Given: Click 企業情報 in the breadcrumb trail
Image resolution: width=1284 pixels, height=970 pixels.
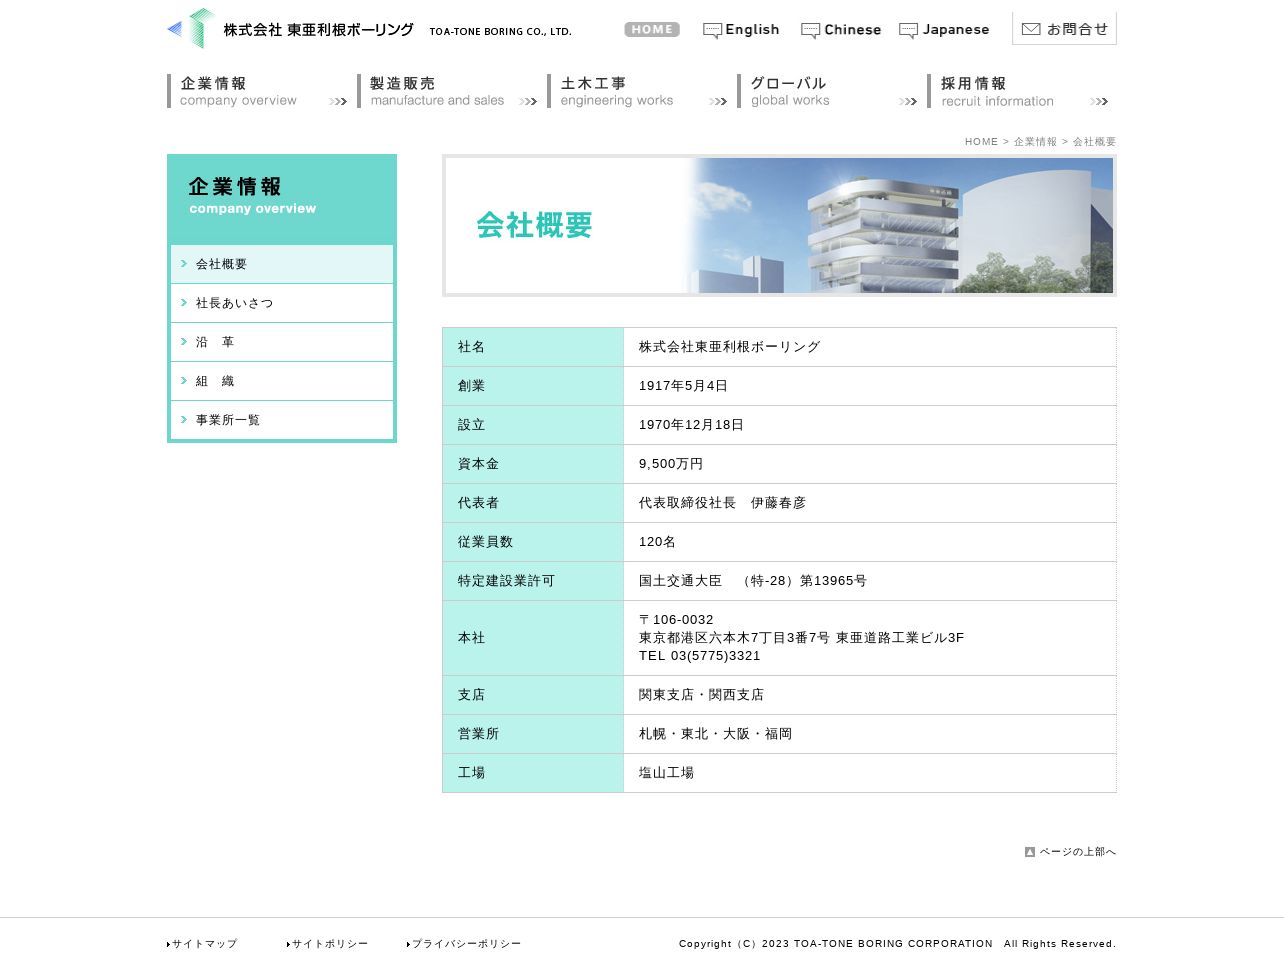Looking at the screenshot, I should 1035,142.
